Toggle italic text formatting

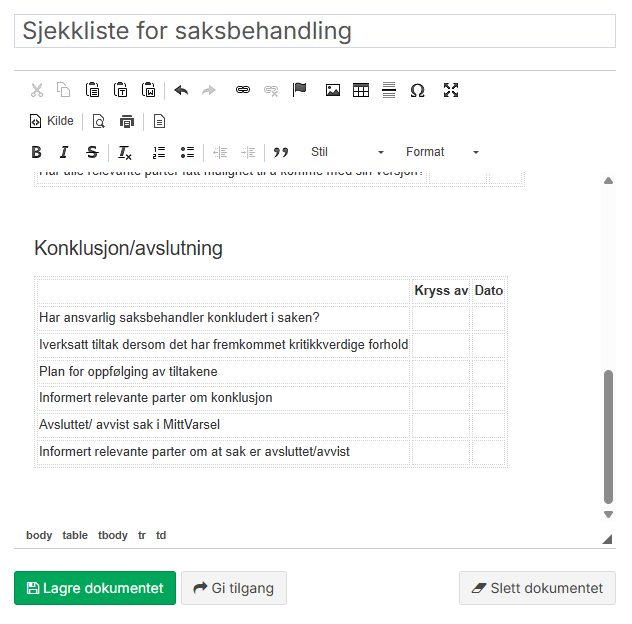(64, 152)
